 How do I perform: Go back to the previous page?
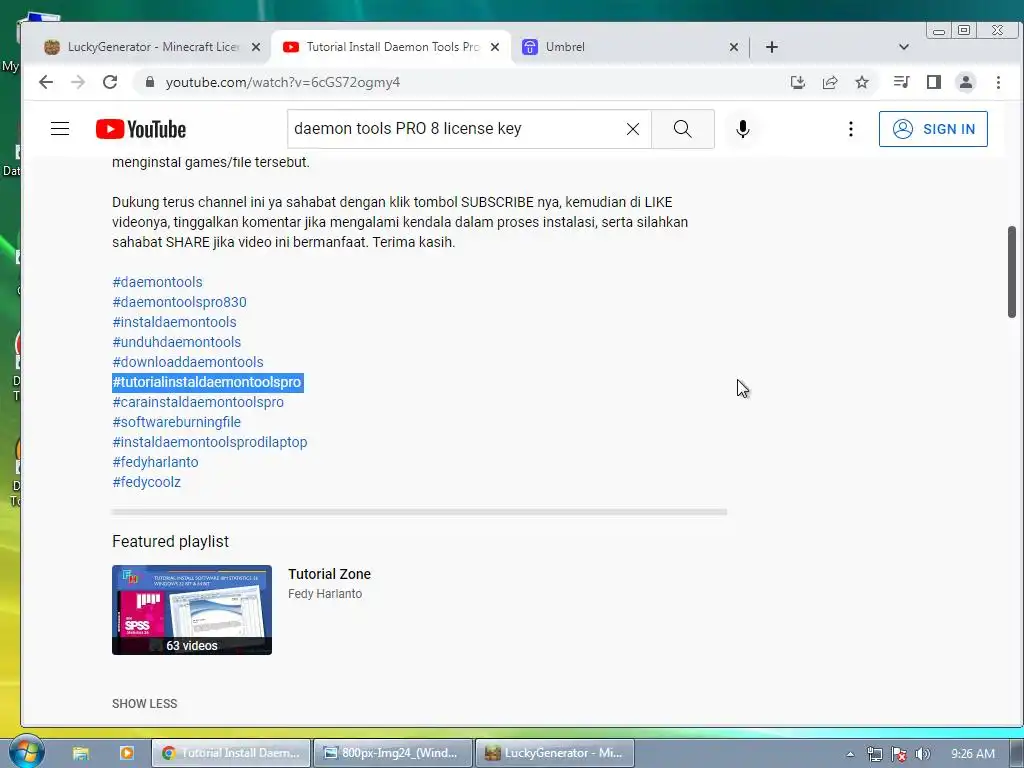46,82
